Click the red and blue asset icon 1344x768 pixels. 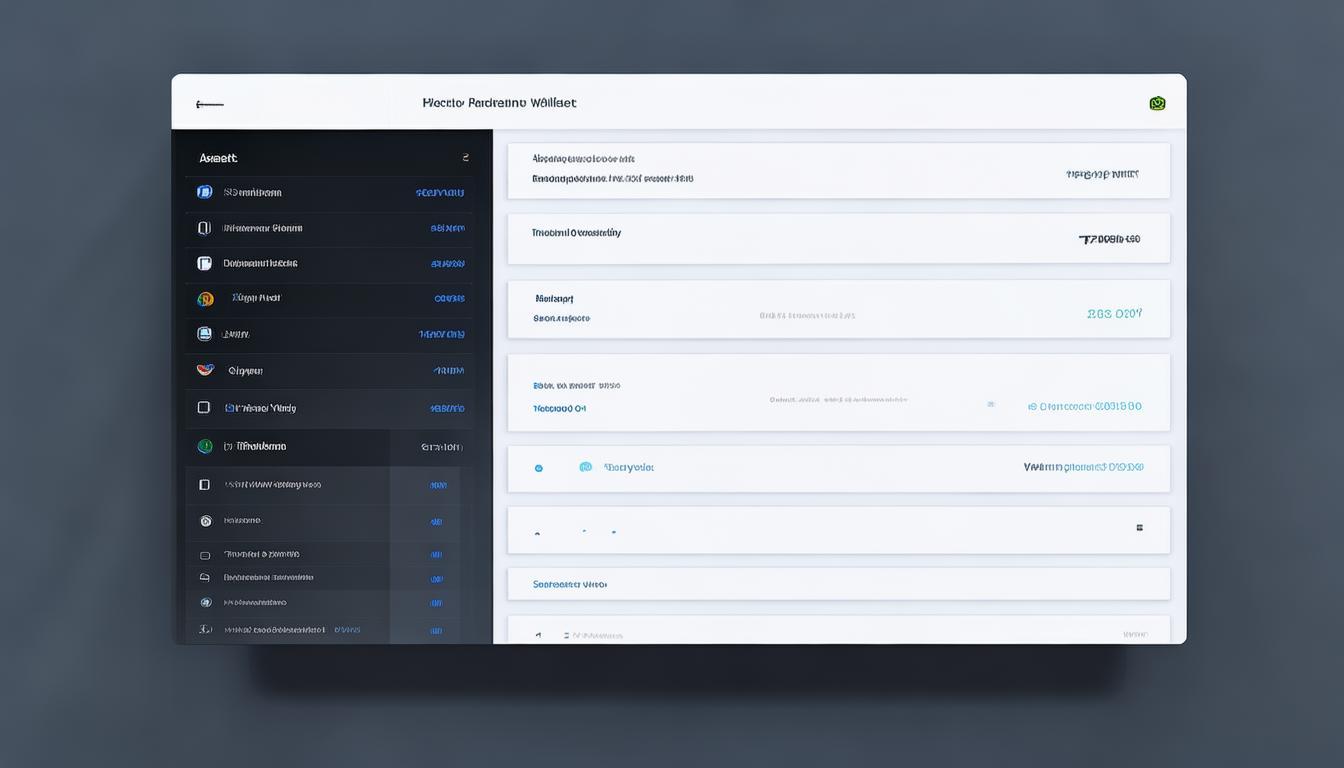[205, 370]
